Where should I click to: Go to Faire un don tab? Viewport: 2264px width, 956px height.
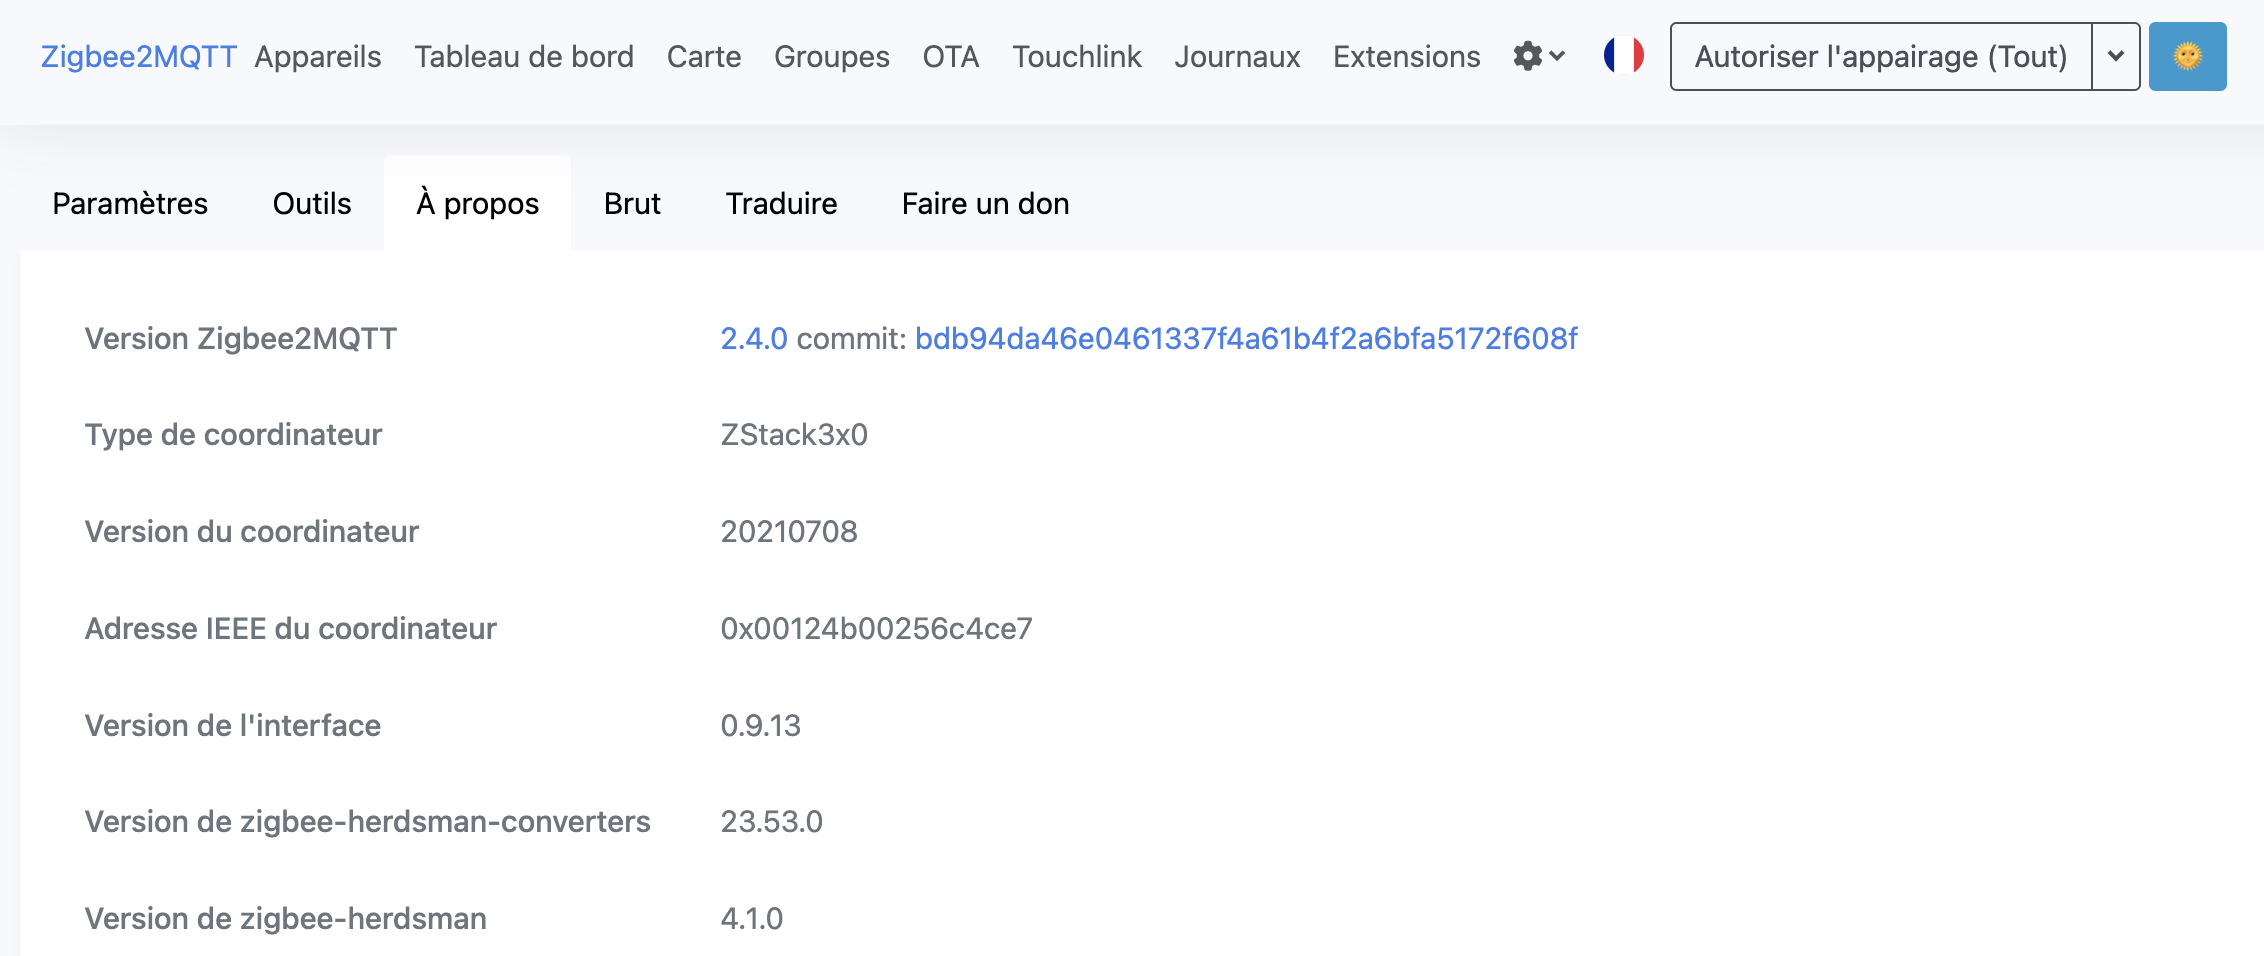point(986,203)
